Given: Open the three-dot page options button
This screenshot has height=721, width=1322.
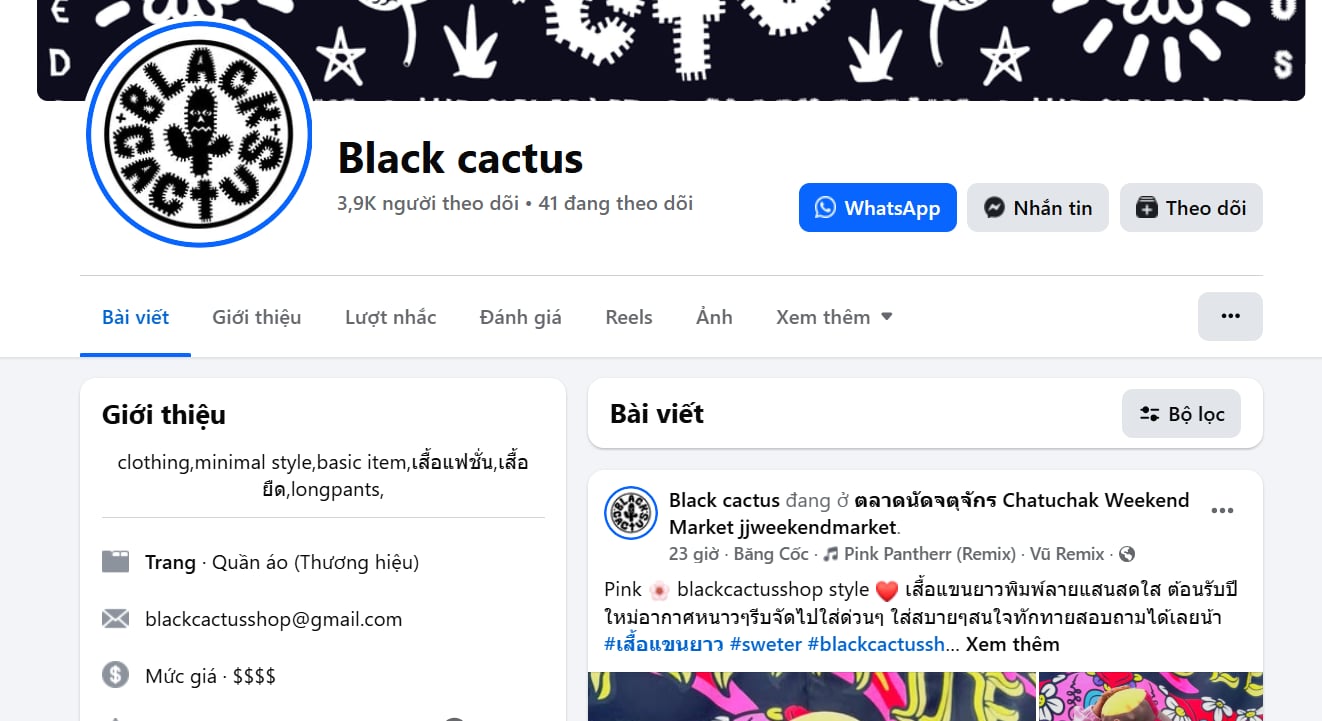Looking at the screenshot, I should 1230,316.
